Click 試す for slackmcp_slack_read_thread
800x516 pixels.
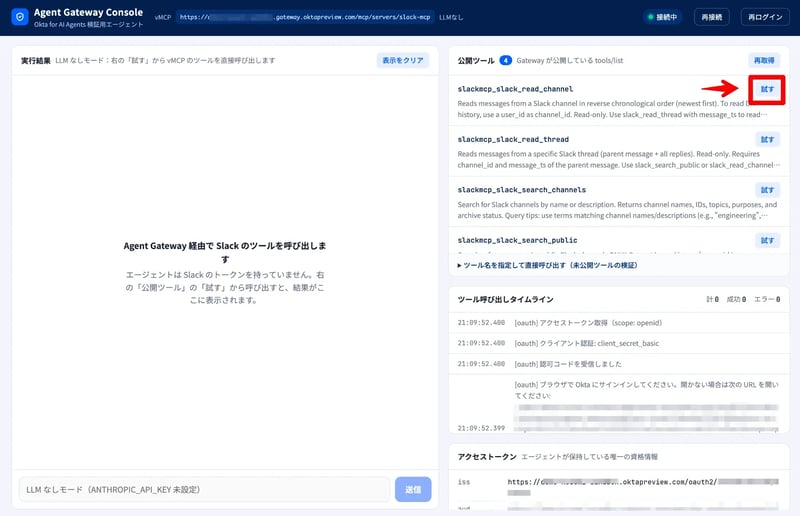point(767,139)
